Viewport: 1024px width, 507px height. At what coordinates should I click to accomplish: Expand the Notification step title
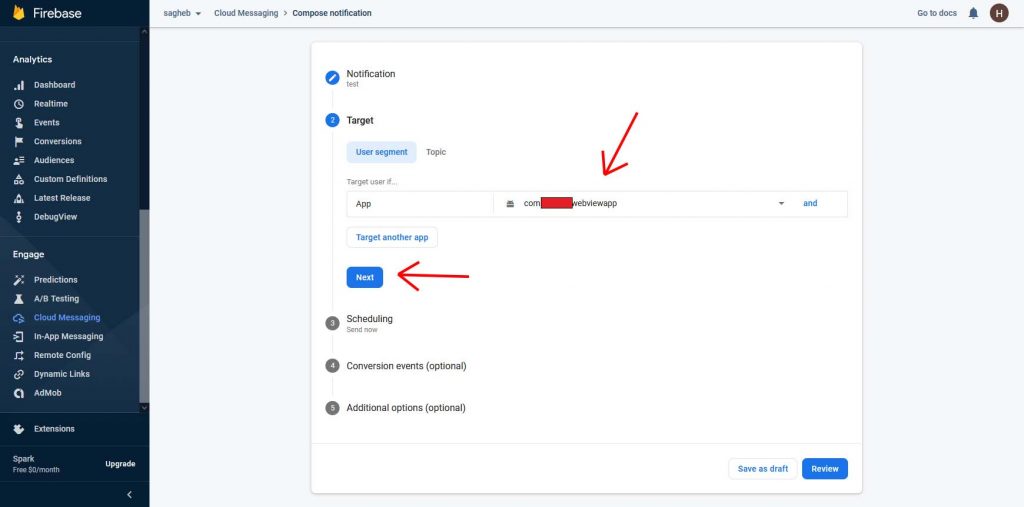371,74
